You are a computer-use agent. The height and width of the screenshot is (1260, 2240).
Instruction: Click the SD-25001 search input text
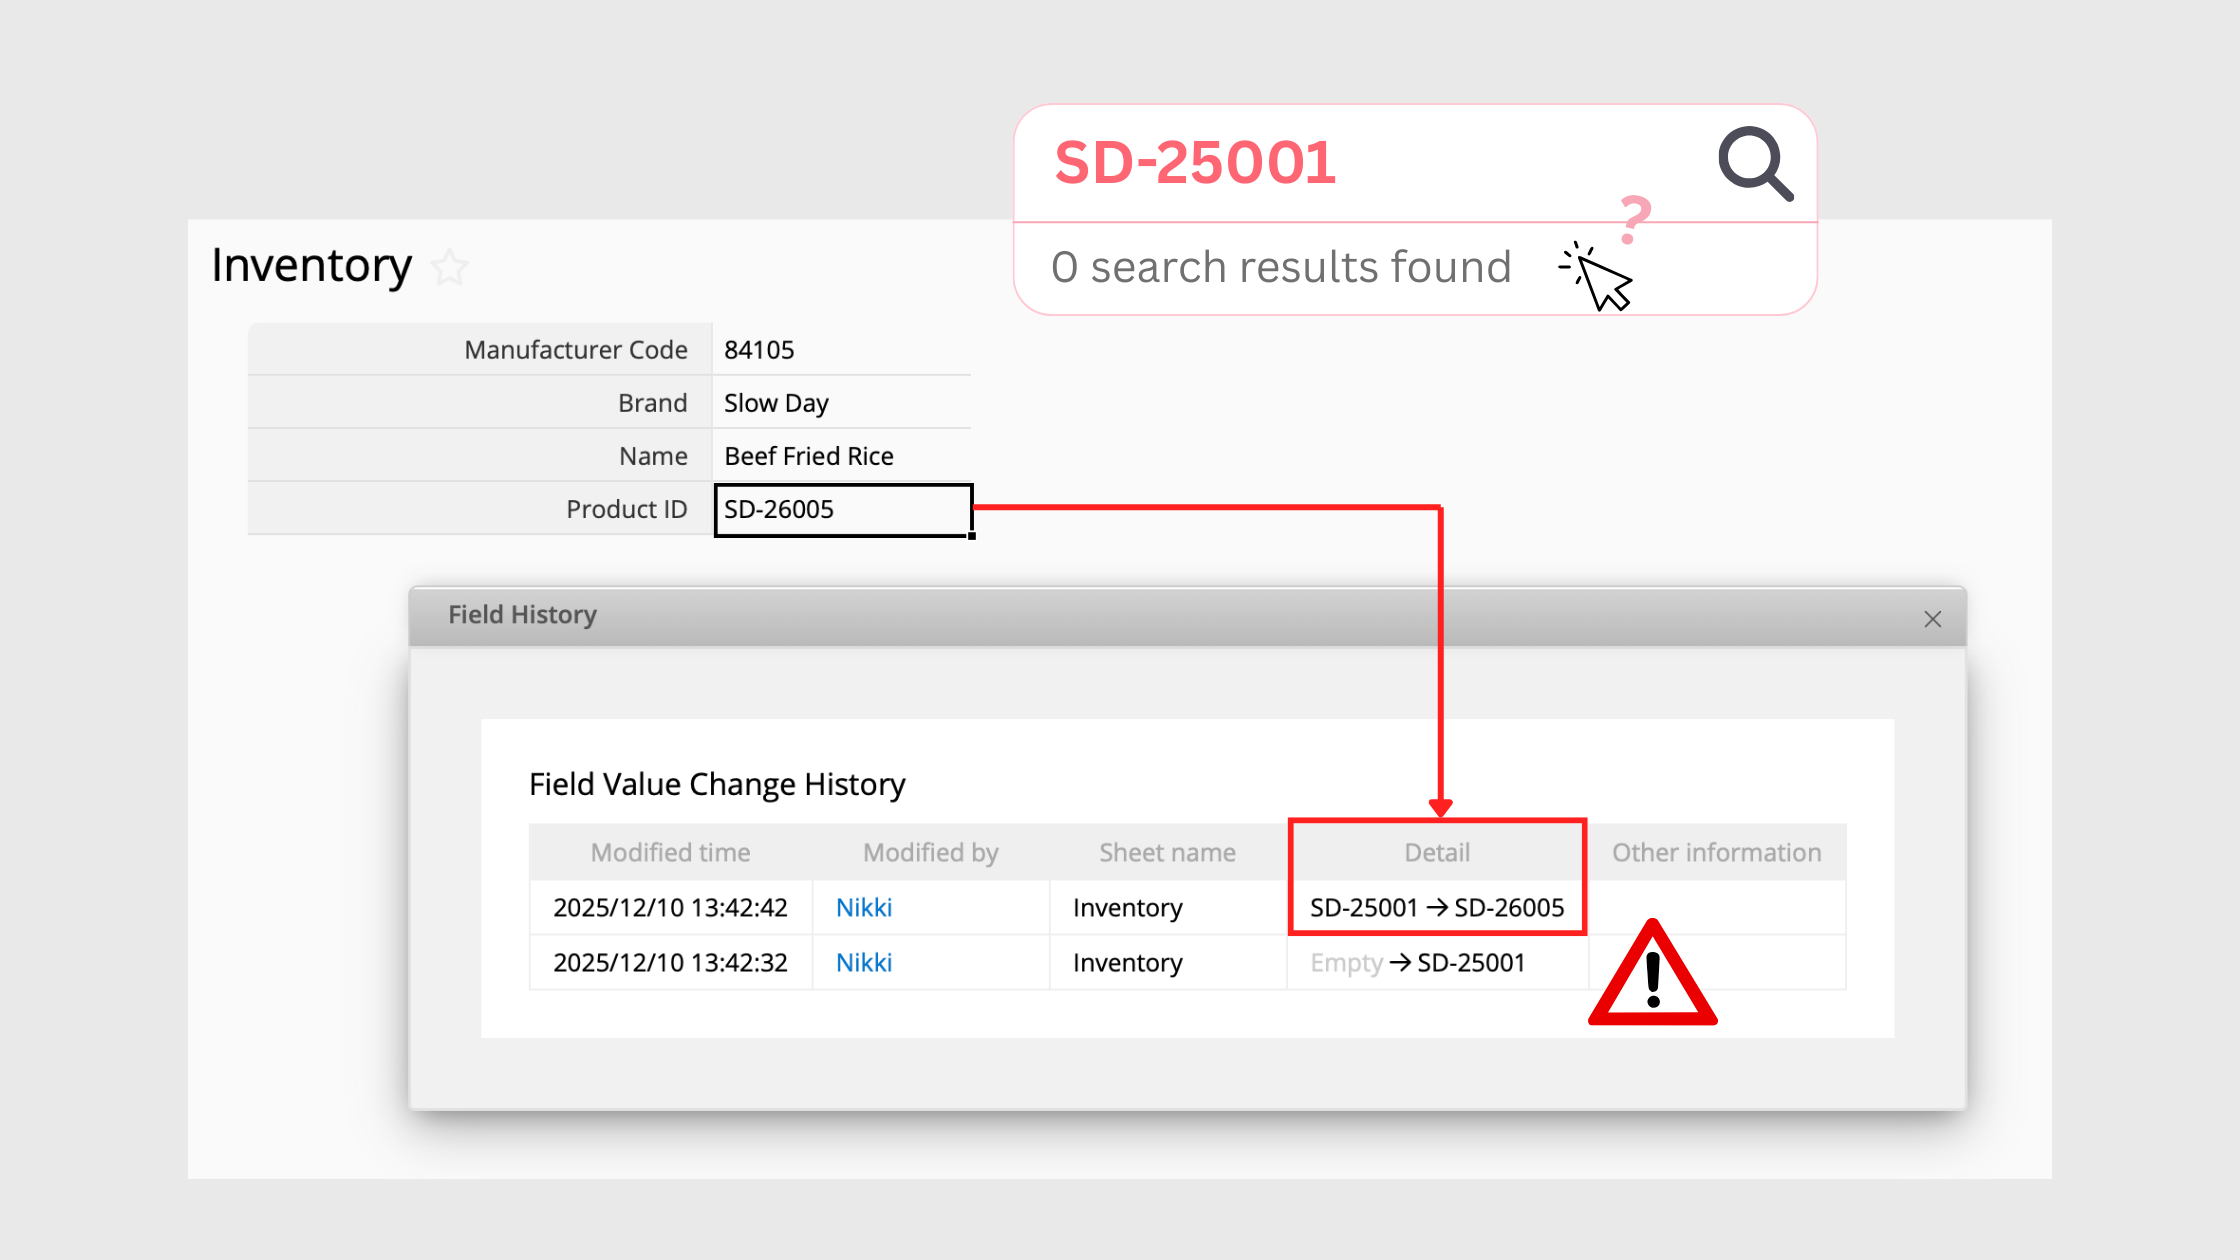(x=1195, y=163)
